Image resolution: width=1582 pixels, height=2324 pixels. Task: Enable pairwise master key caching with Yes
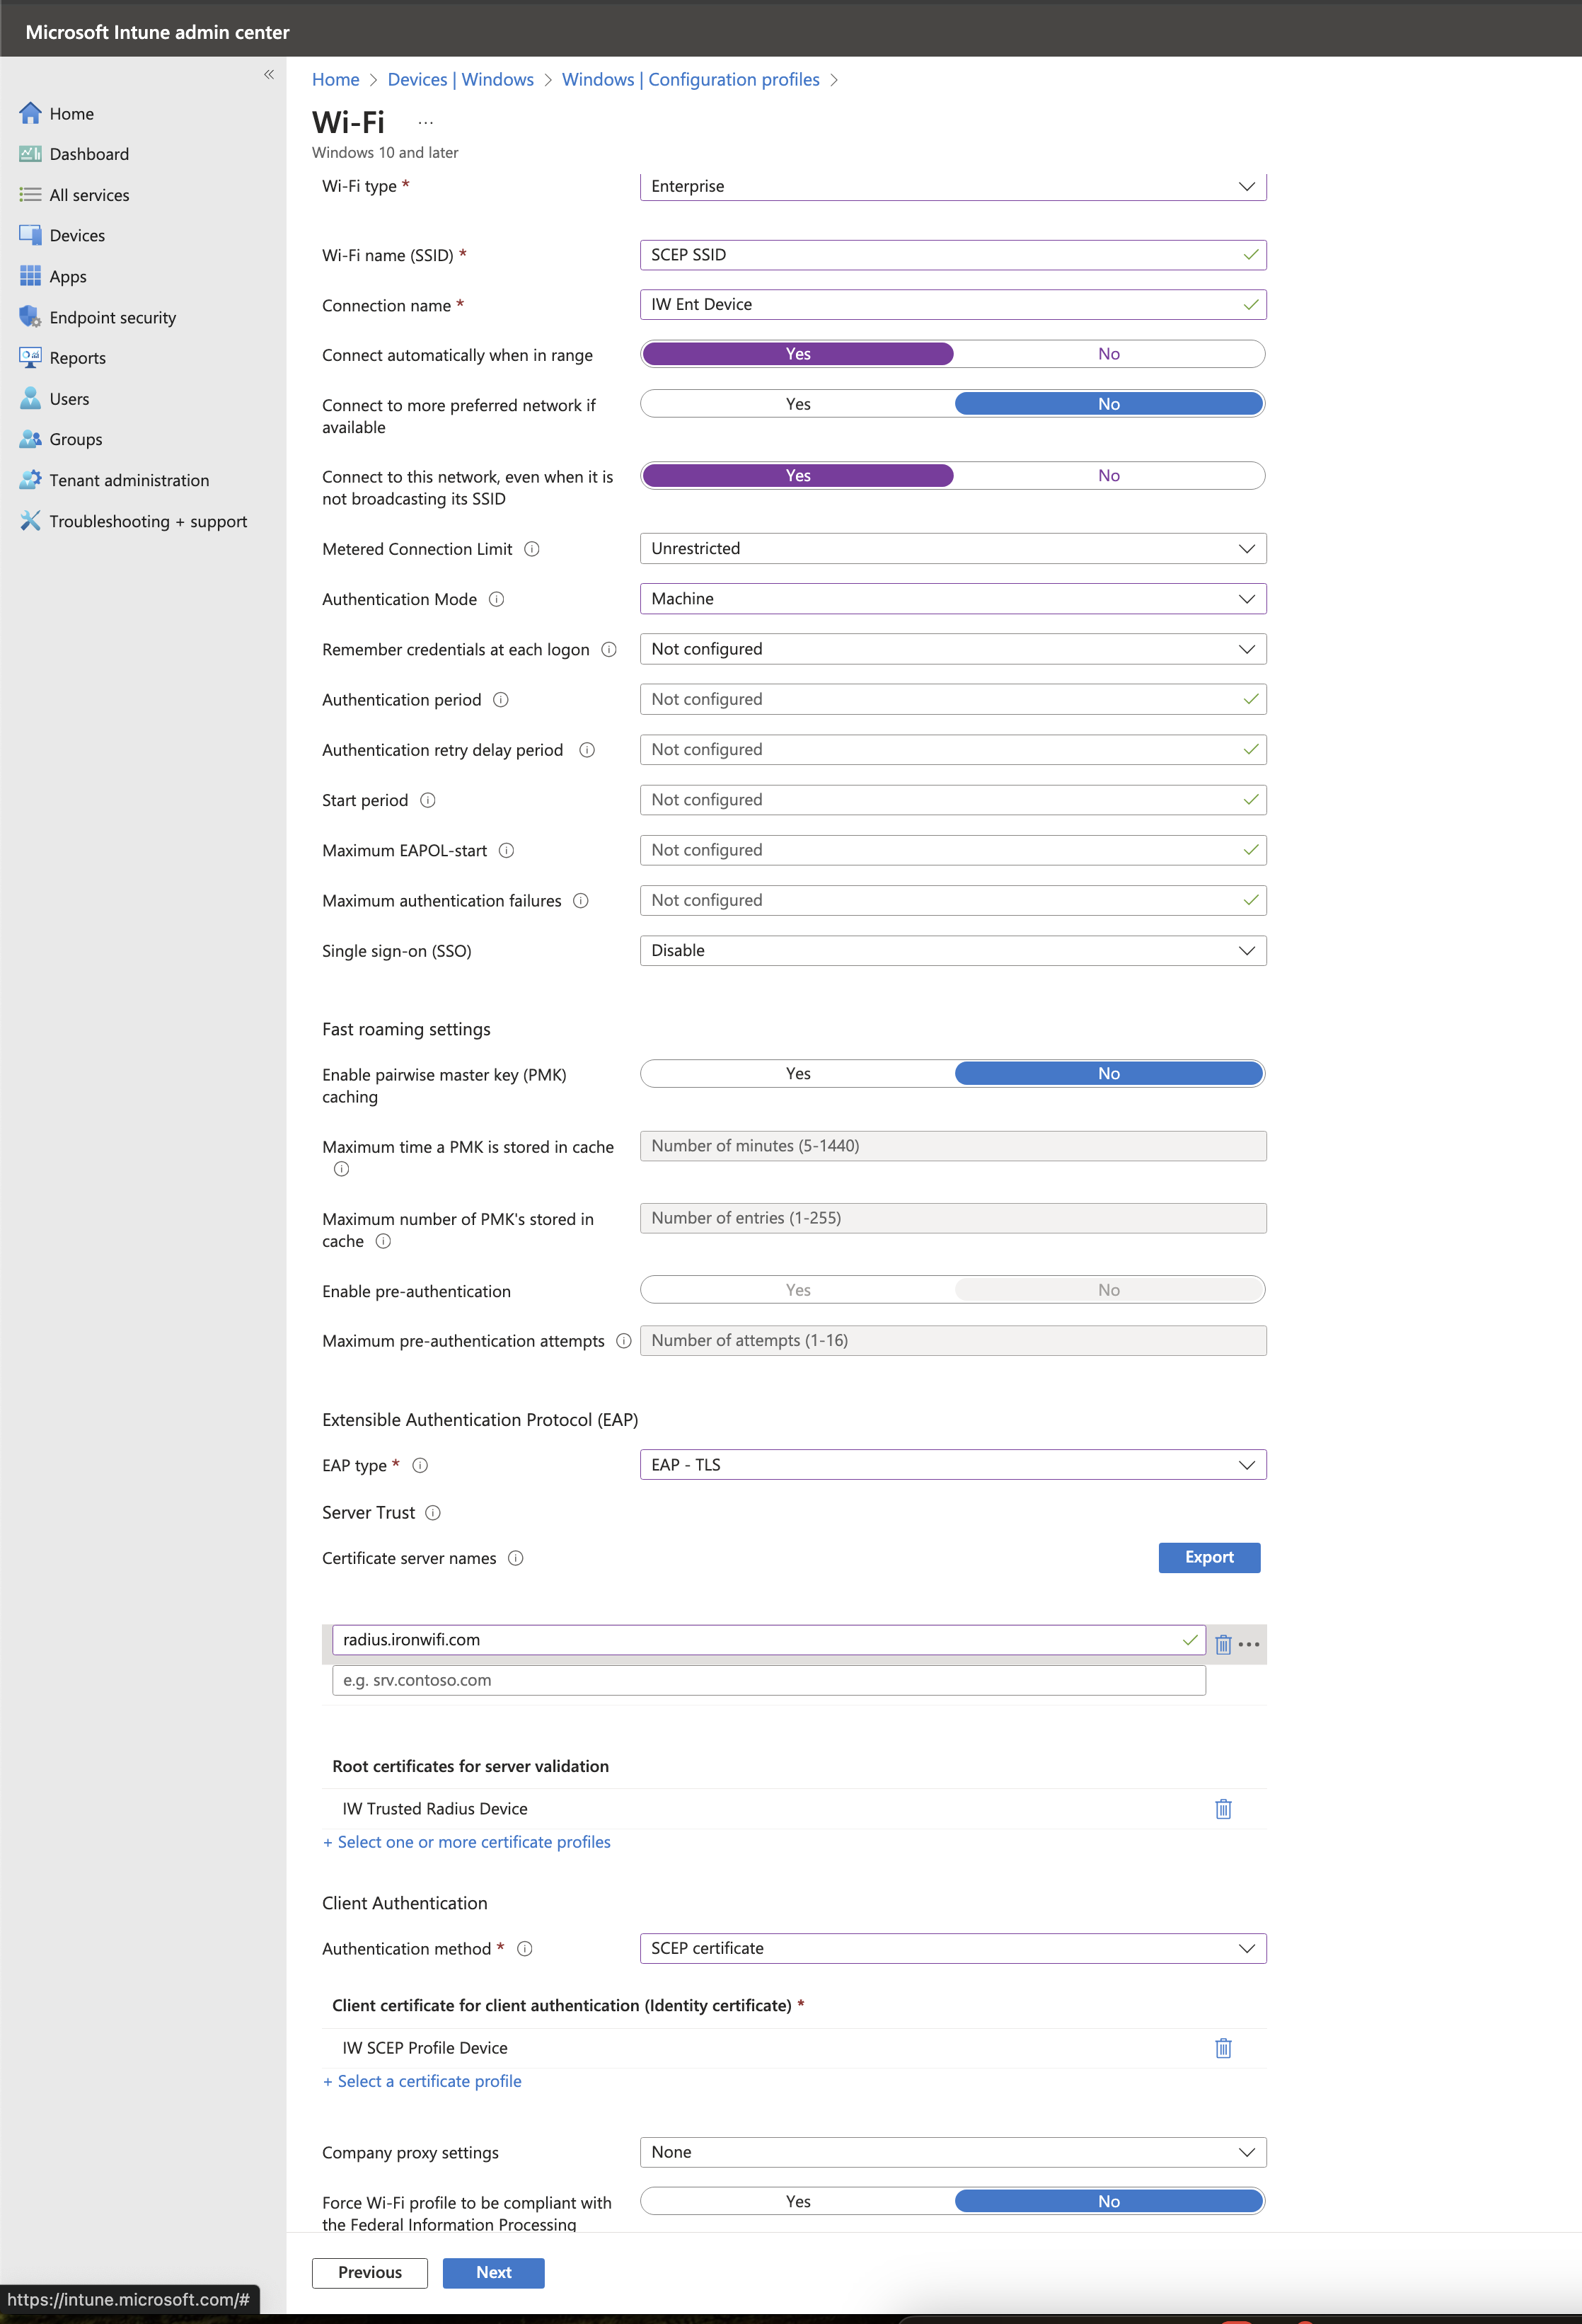tap(797, 1072)
